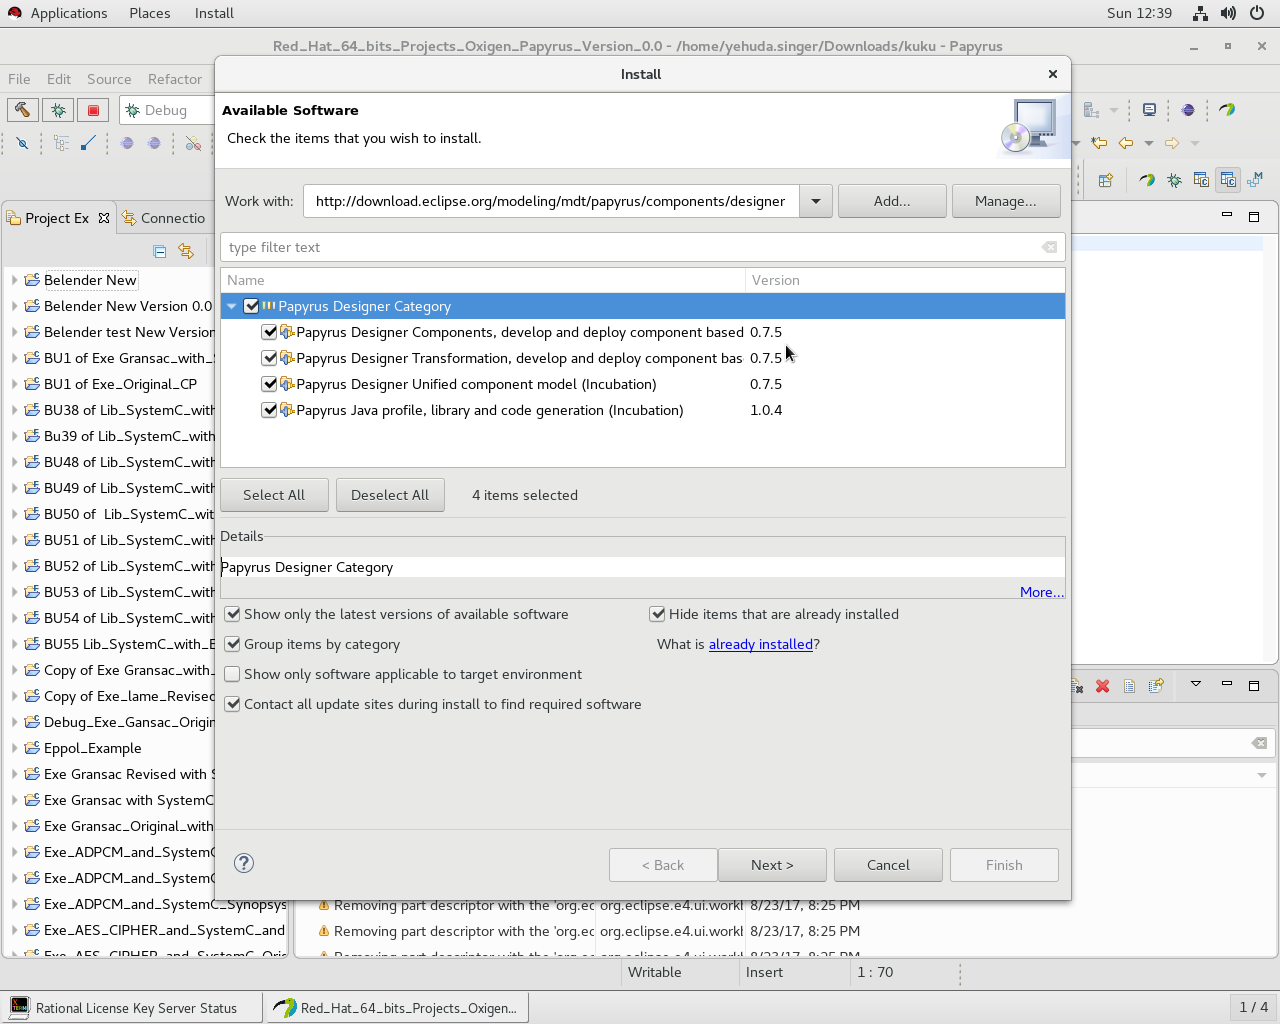The width and height of the screenshot is (1280, 1024).
Task: Click the blue diagonal line connector icon
Action: coord(88,143)
